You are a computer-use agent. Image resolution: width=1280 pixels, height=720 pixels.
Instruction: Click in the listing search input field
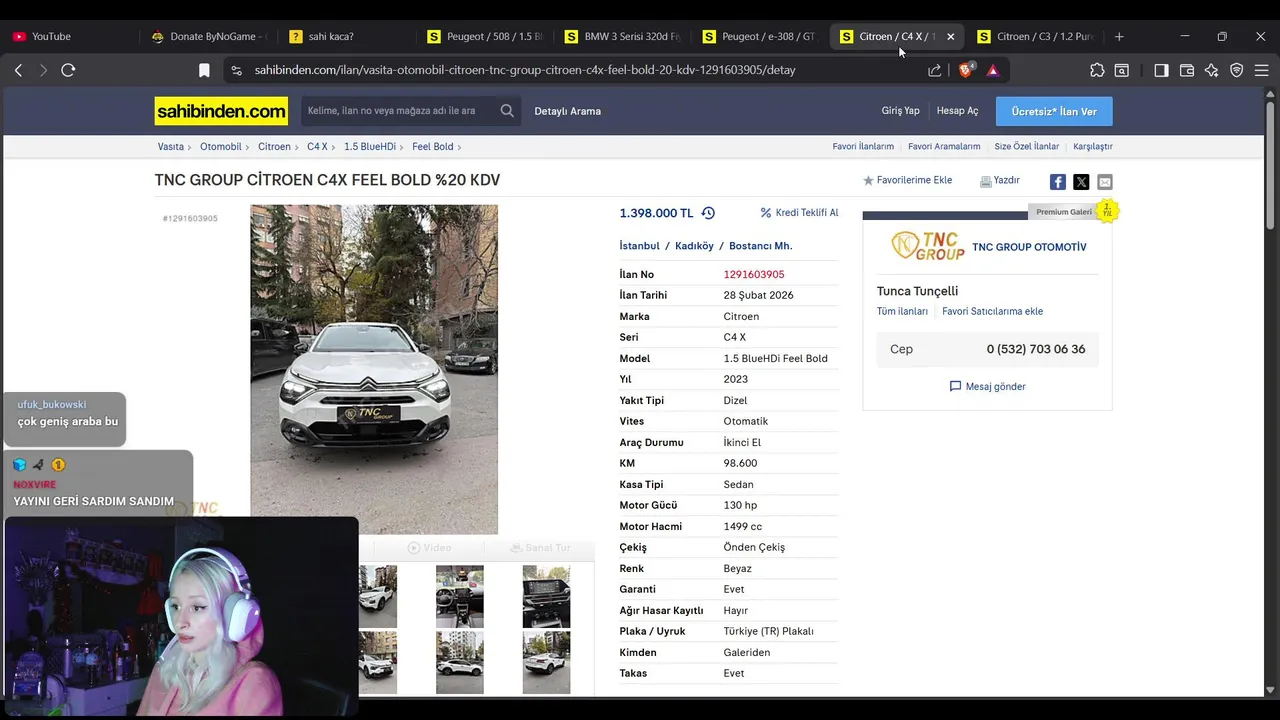(x=398, y=111)
